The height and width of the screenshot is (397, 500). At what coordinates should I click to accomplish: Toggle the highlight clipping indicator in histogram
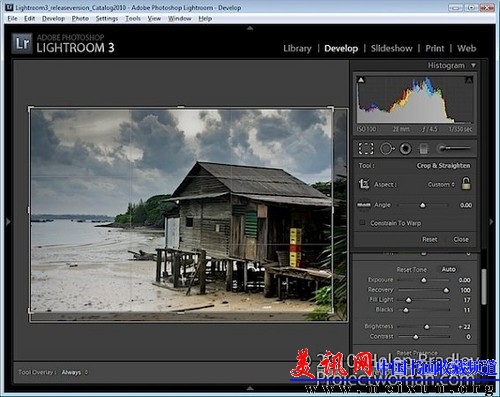(x=469, y=80)
